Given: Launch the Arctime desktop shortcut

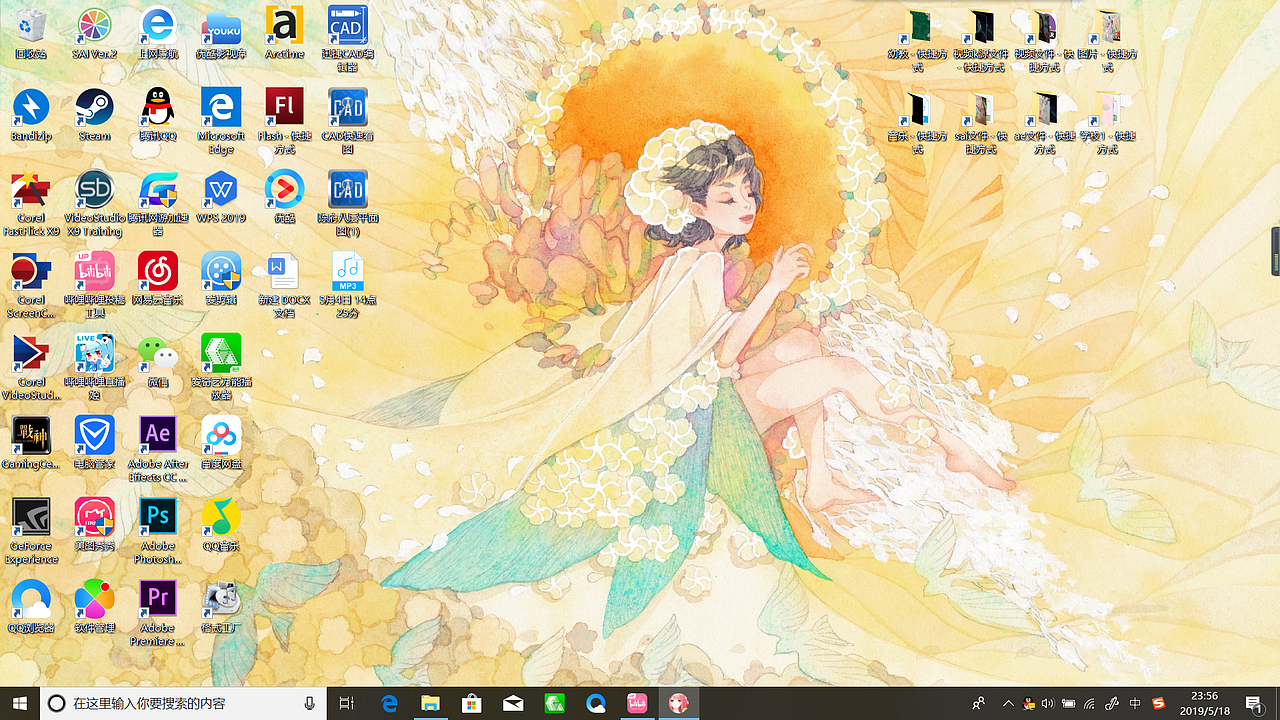Looking at the screenshot, I should pyautogui.click(x=284, y=33).
